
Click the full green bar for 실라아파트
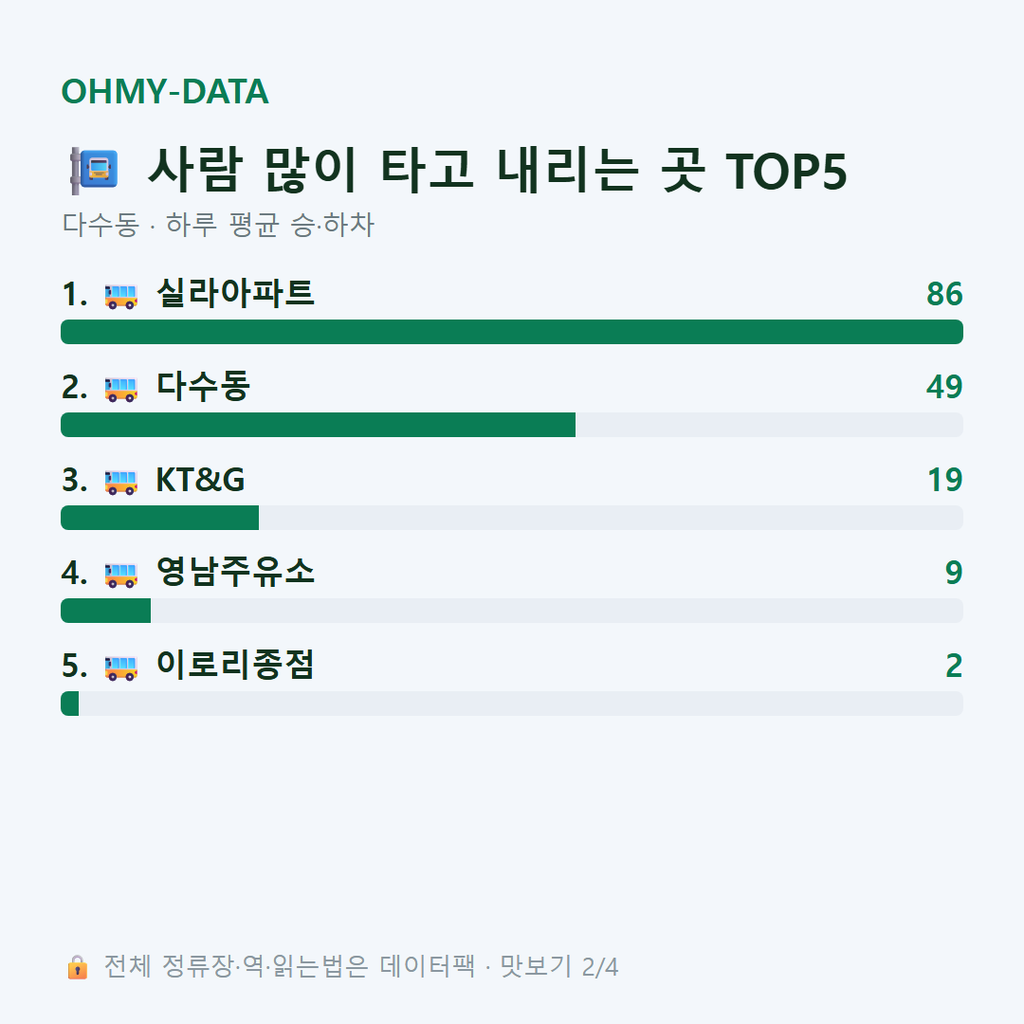pos(512,332)
